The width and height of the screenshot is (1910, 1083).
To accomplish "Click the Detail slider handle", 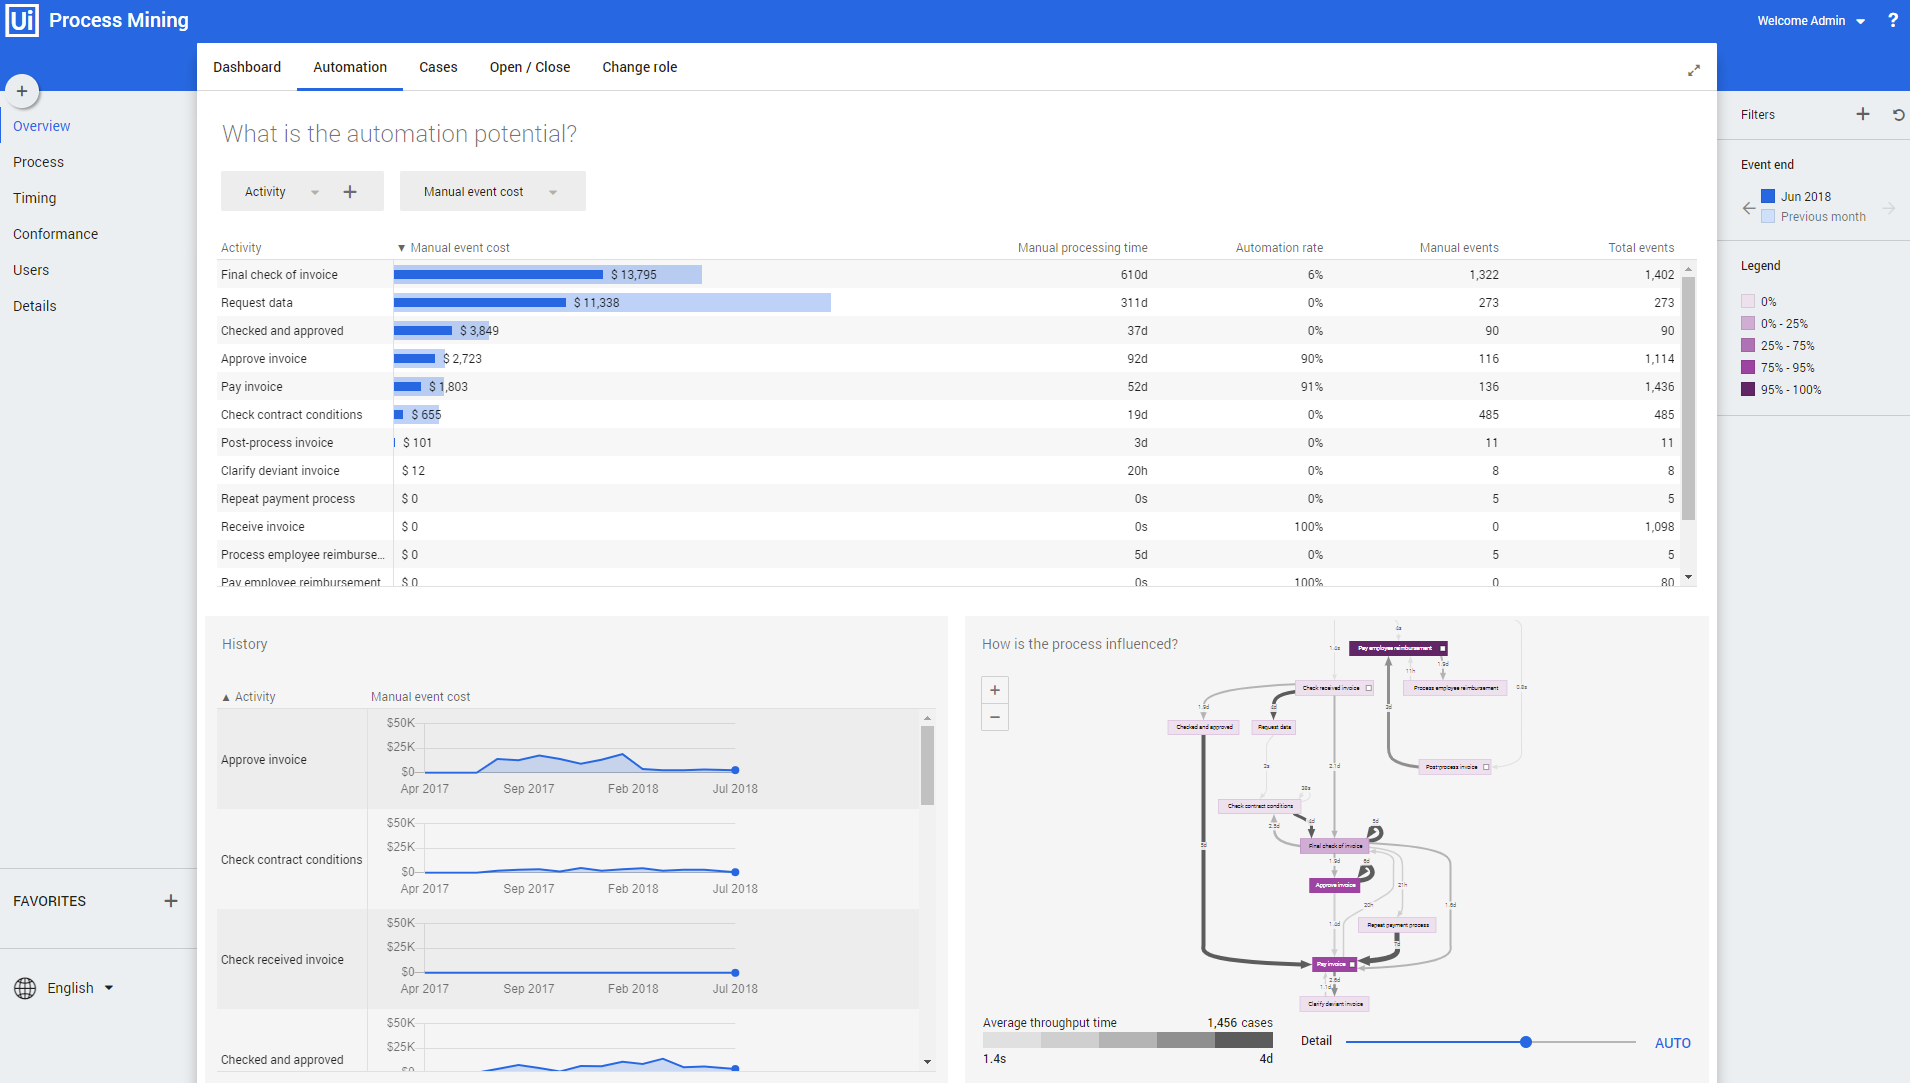I will [1526, 1042].
